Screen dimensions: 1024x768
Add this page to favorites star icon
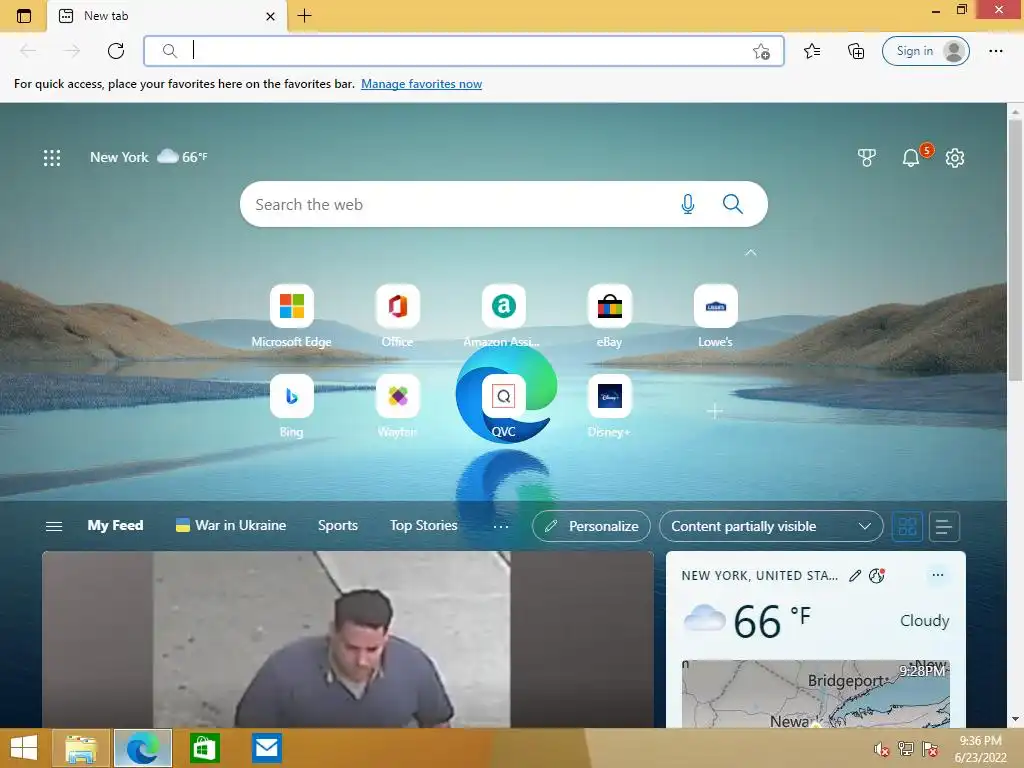(x=761, y=51)
